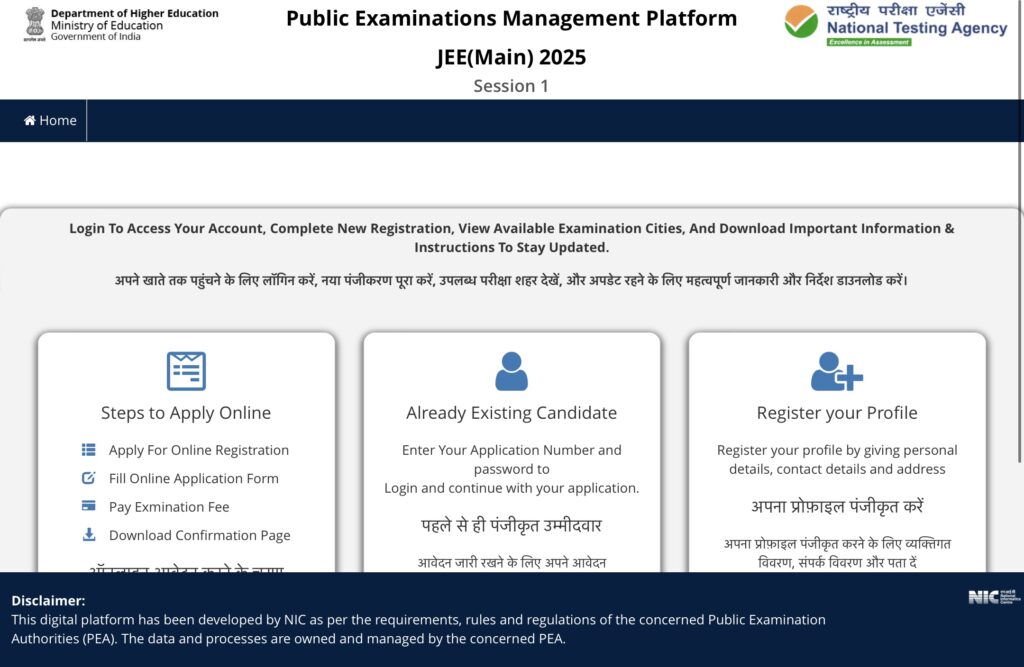1024x667 pixels.
Task: Click the home icon beside Home
Action: 29,120
